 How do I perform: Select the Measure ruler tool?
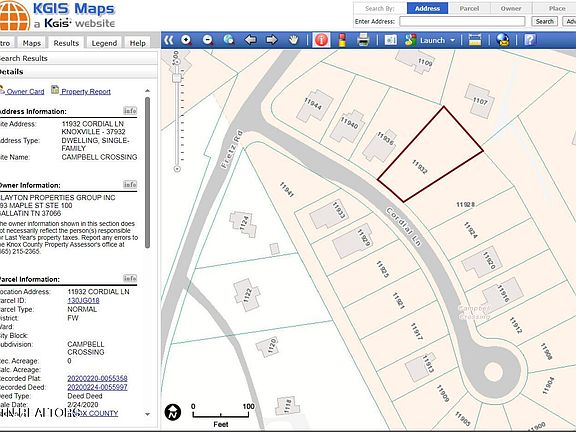[475, 40]
